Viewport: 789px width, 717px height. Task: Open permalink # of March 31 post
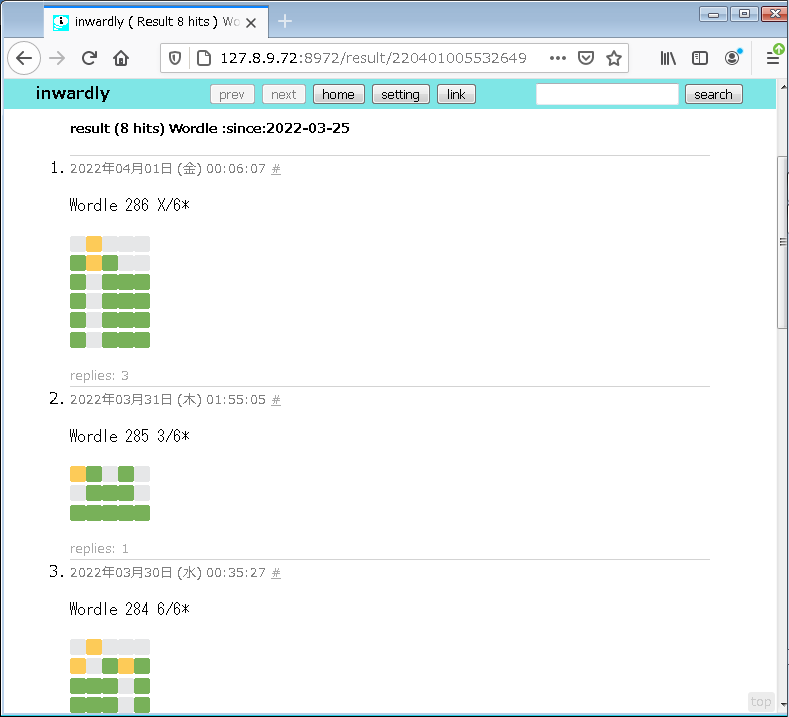[x=276, y=400]
